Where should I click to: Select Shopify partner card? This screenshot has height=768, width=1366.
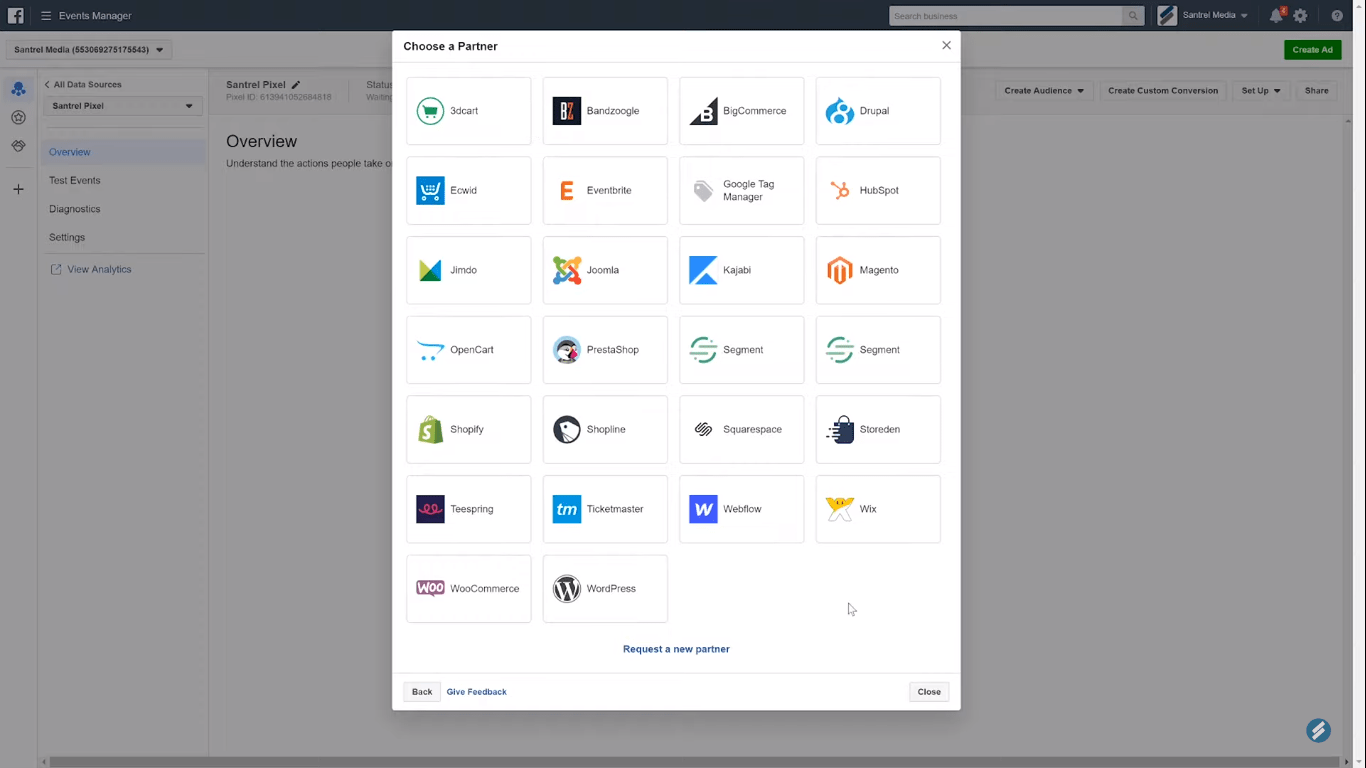(x=468, y=429)
